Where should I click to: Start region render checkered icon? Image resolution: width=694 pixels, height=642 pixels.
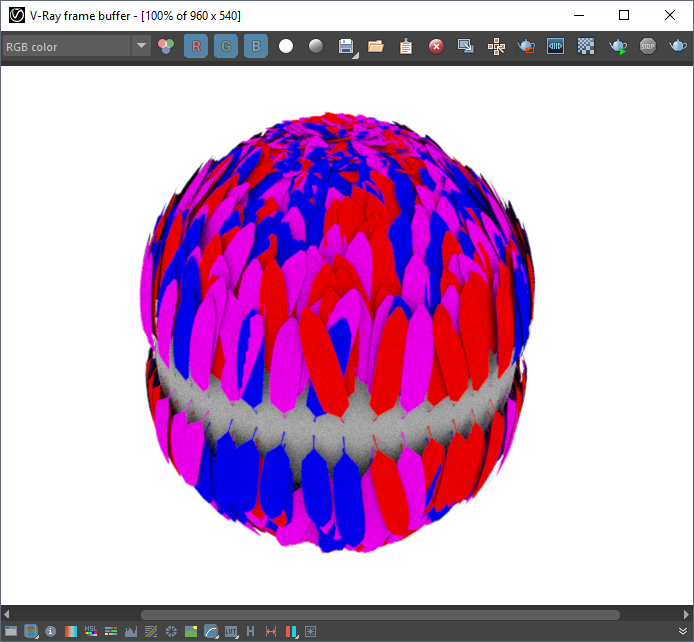pos(587,46)
